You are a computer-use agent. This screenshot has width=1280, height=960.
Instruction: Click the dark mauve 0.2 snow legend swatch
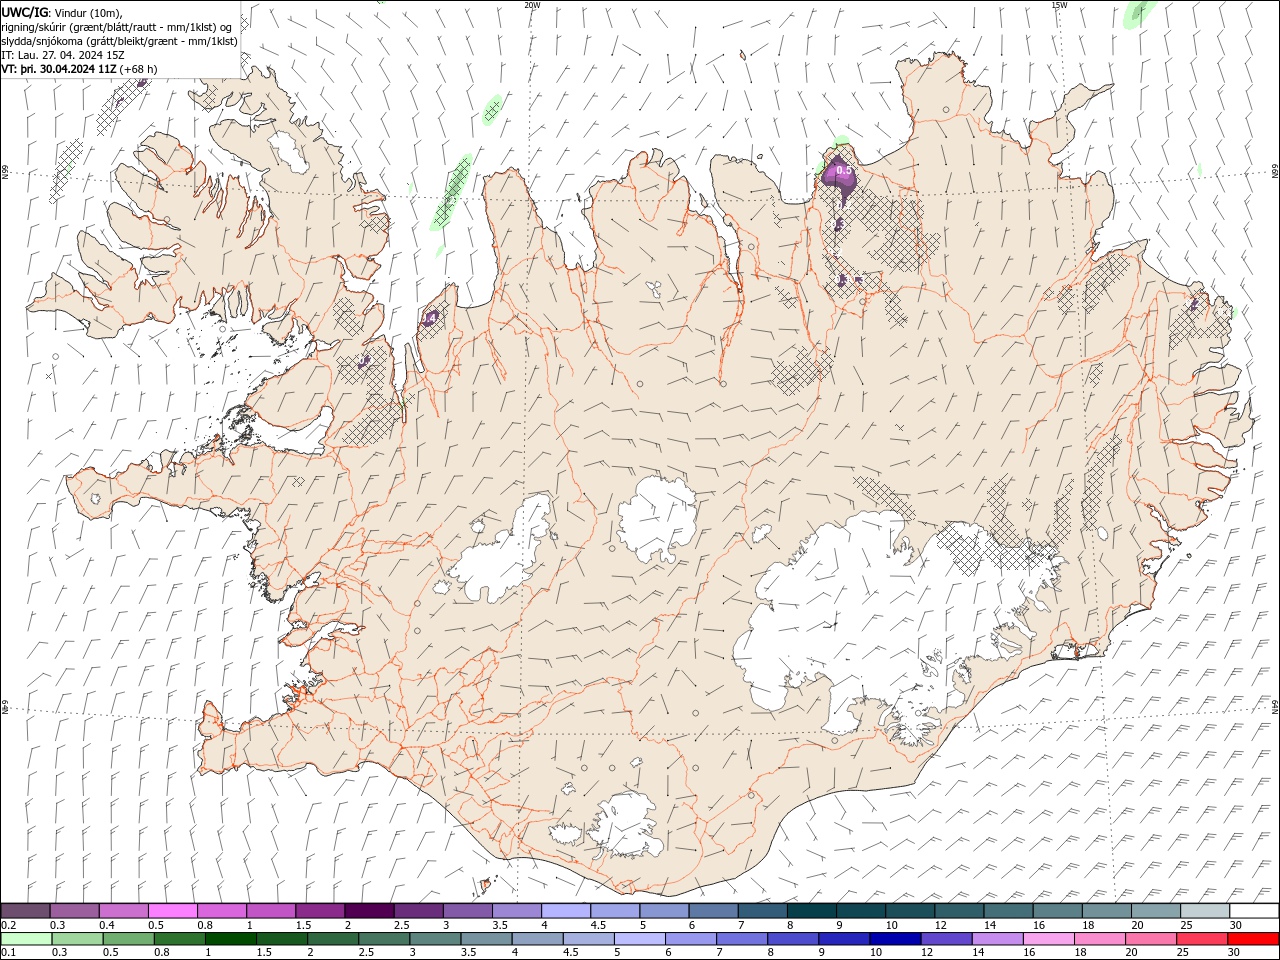[x=25, y=911]
